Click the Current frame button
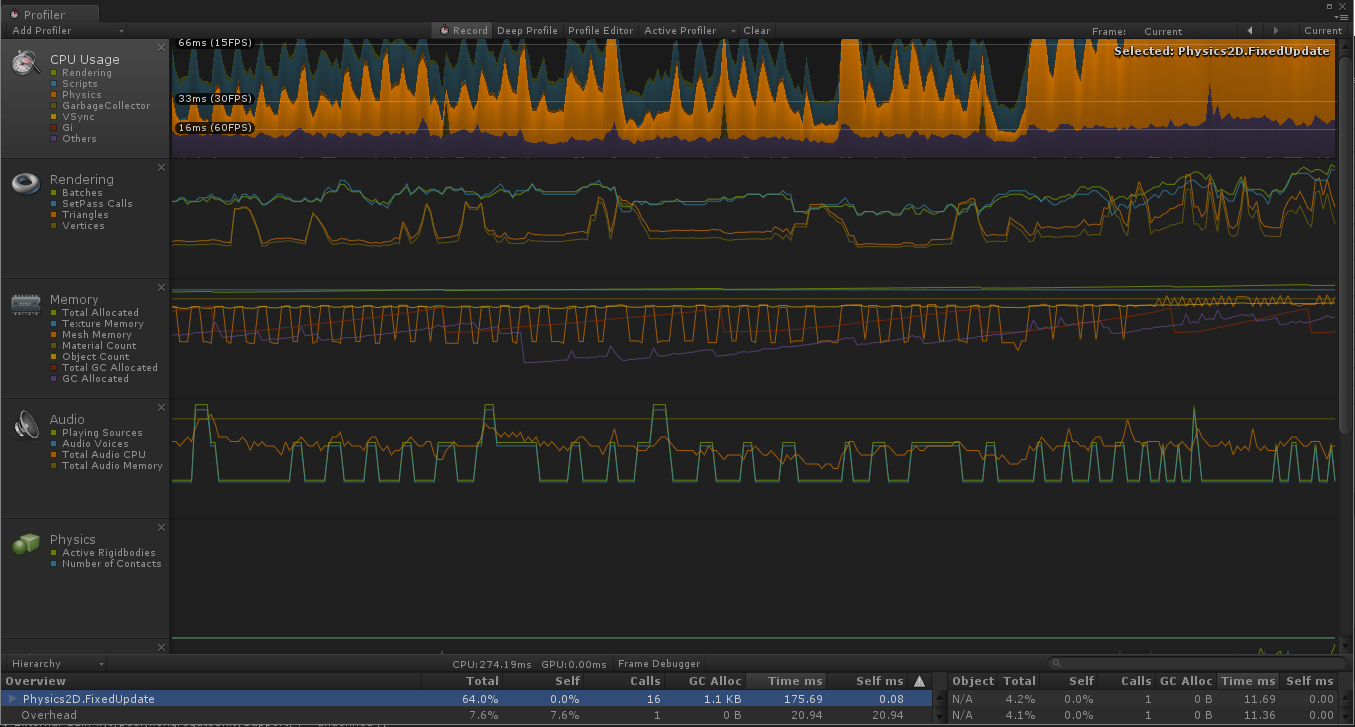1355x727 pixels. click(1322, 30)
